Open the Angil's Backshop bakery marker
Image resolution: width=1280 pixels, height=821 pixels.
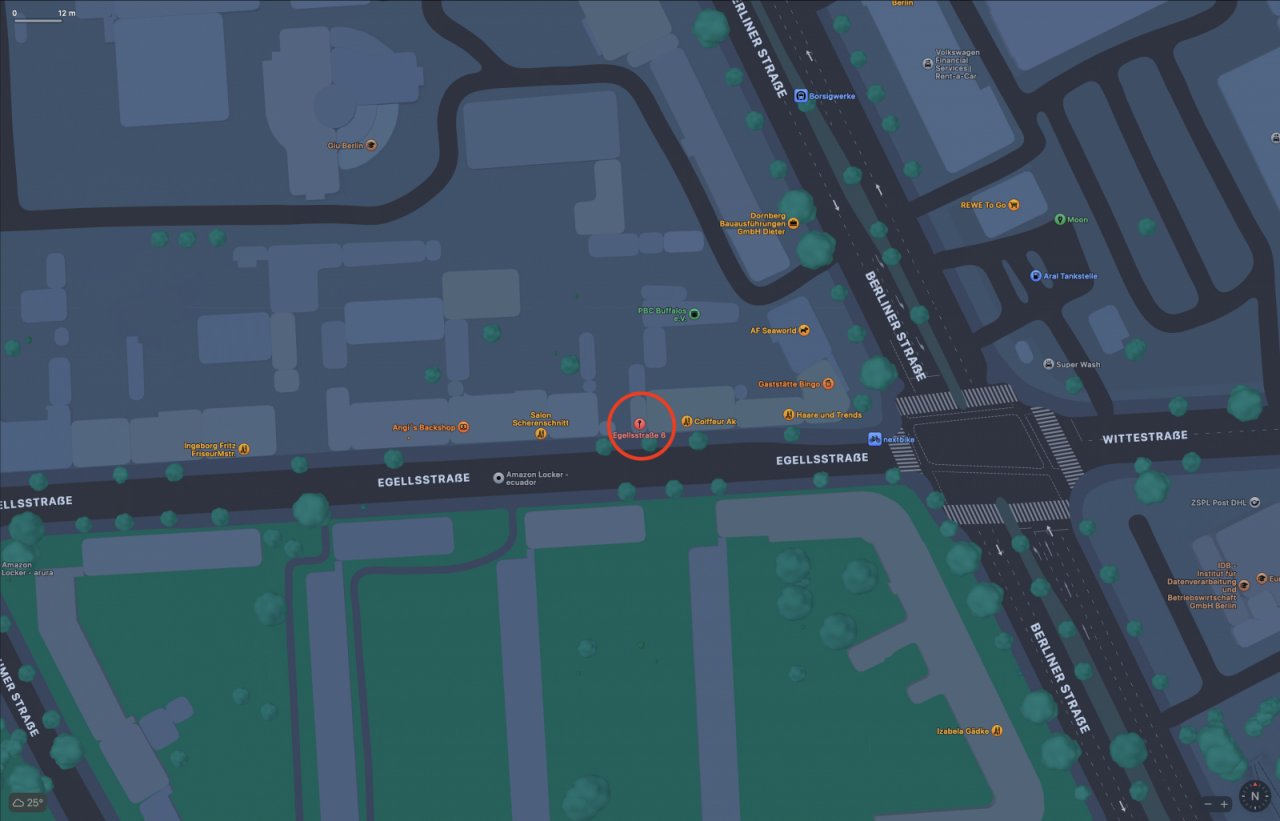click(463, 427)
